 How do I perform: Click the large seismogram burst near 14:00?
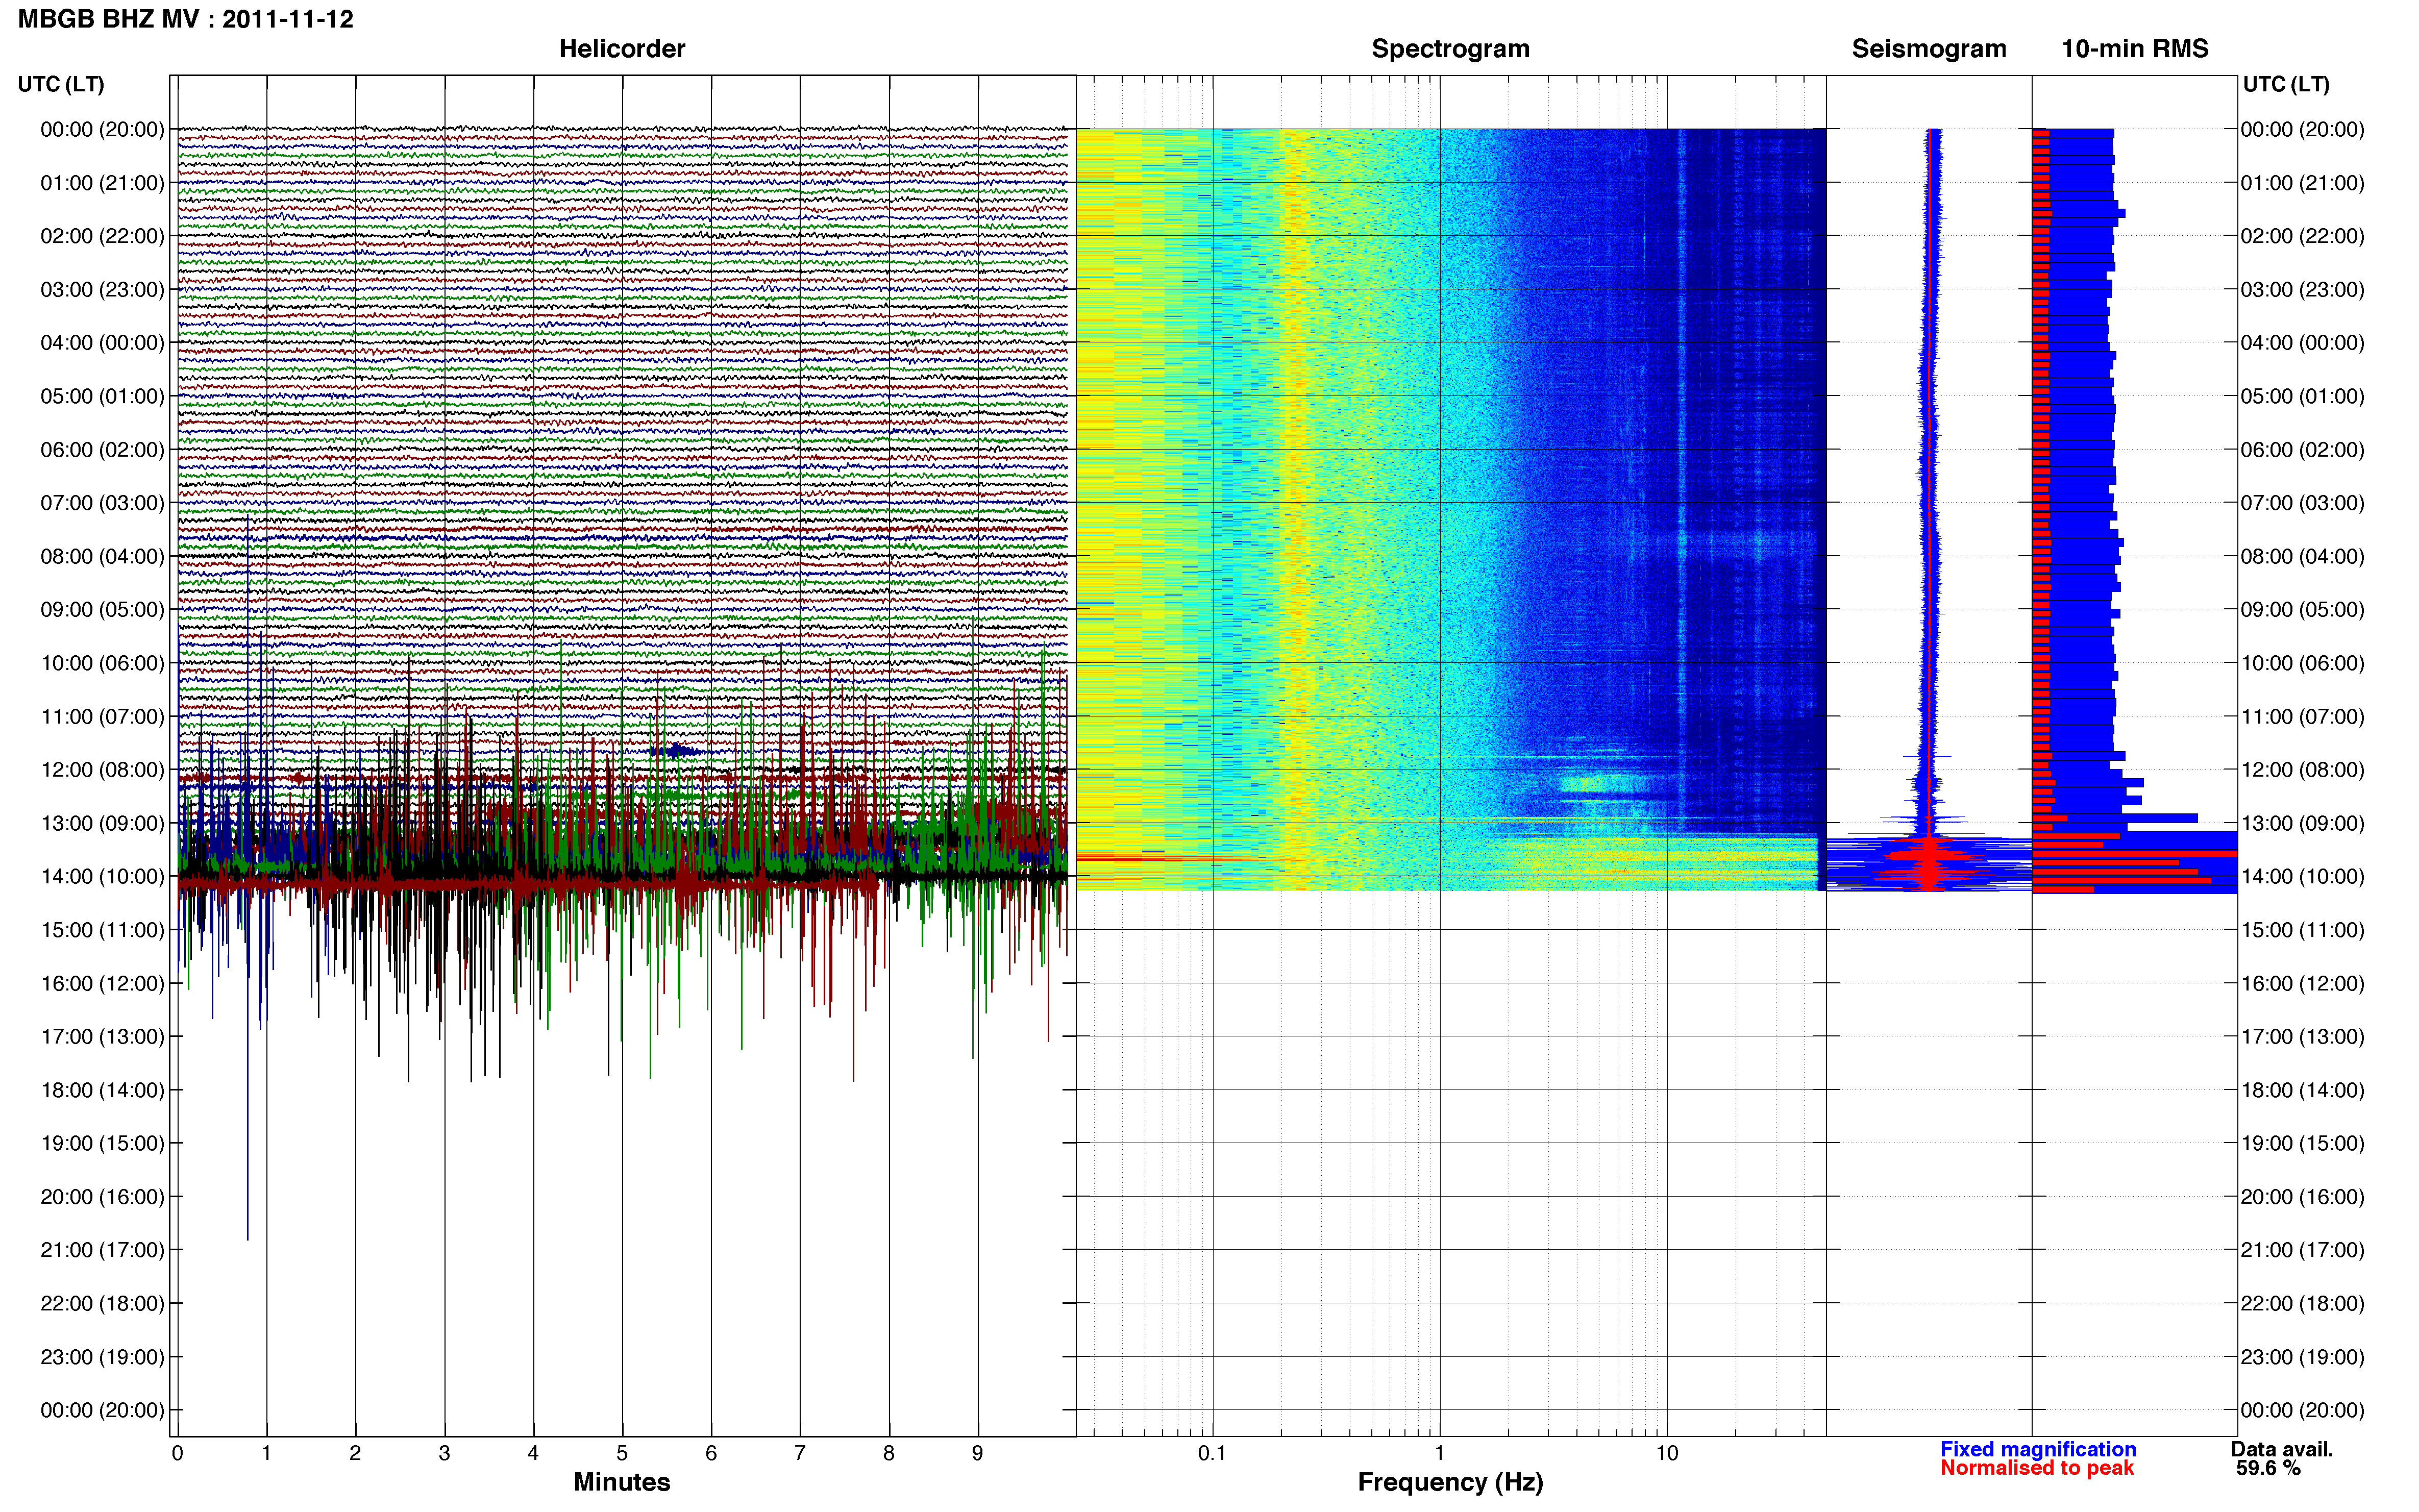[x=1929, y=864]
